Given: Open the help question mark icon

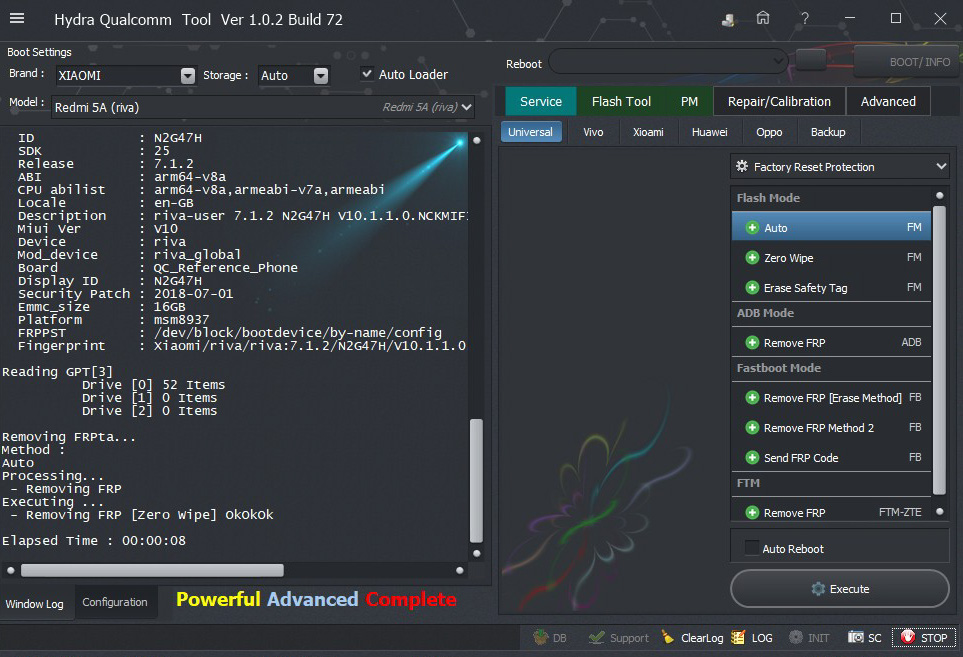Looking at the screenshot, I should pyautogui.click(x=804, y=18).
